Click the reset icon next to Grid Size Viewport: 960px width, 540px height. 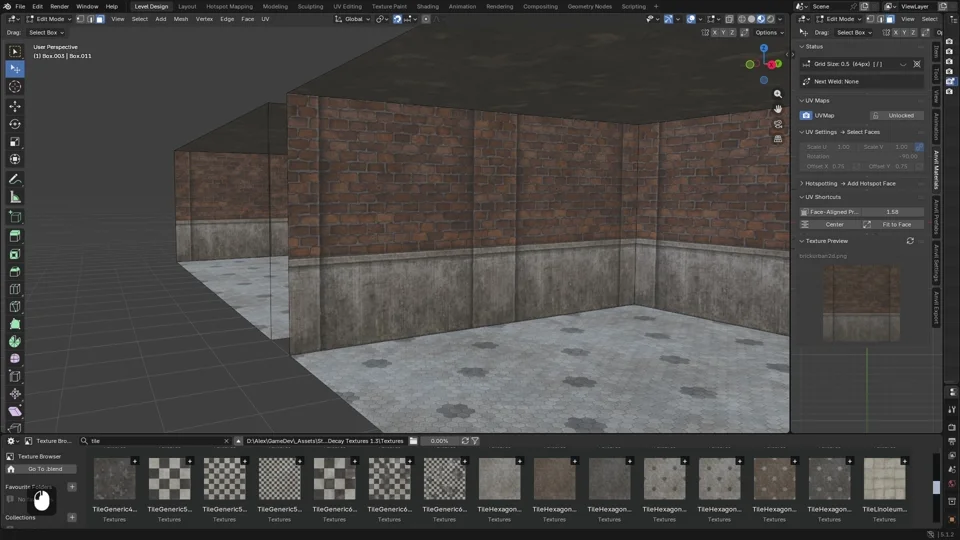pos(917,64)
